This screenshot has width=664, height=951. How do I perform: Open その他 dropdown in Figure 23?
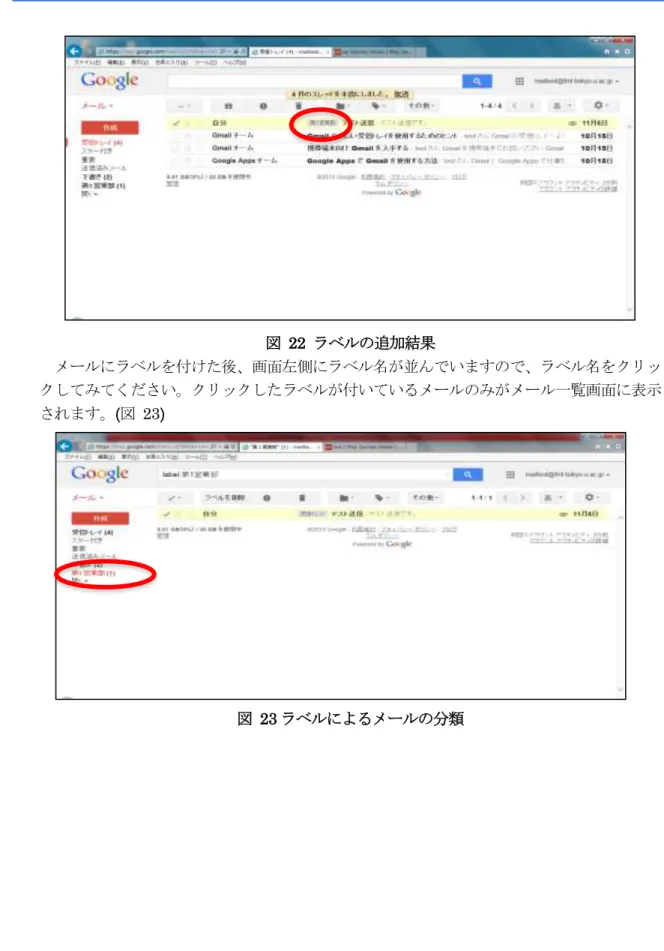tap(425, 498)
